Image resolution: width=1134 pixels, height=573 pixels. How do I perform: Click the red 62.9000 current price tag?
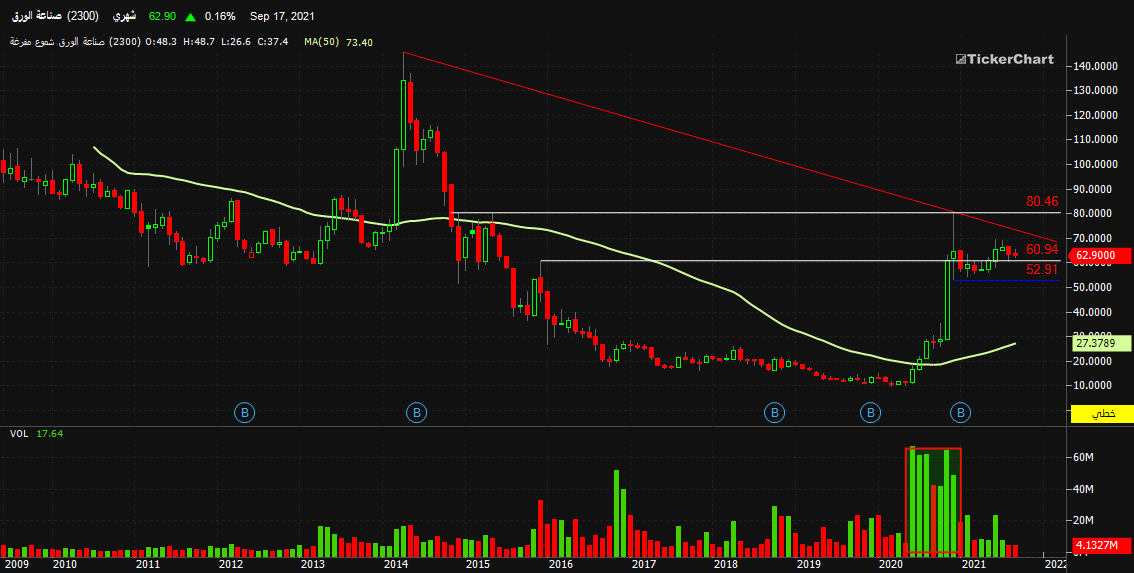click(x=1099, y=255)
